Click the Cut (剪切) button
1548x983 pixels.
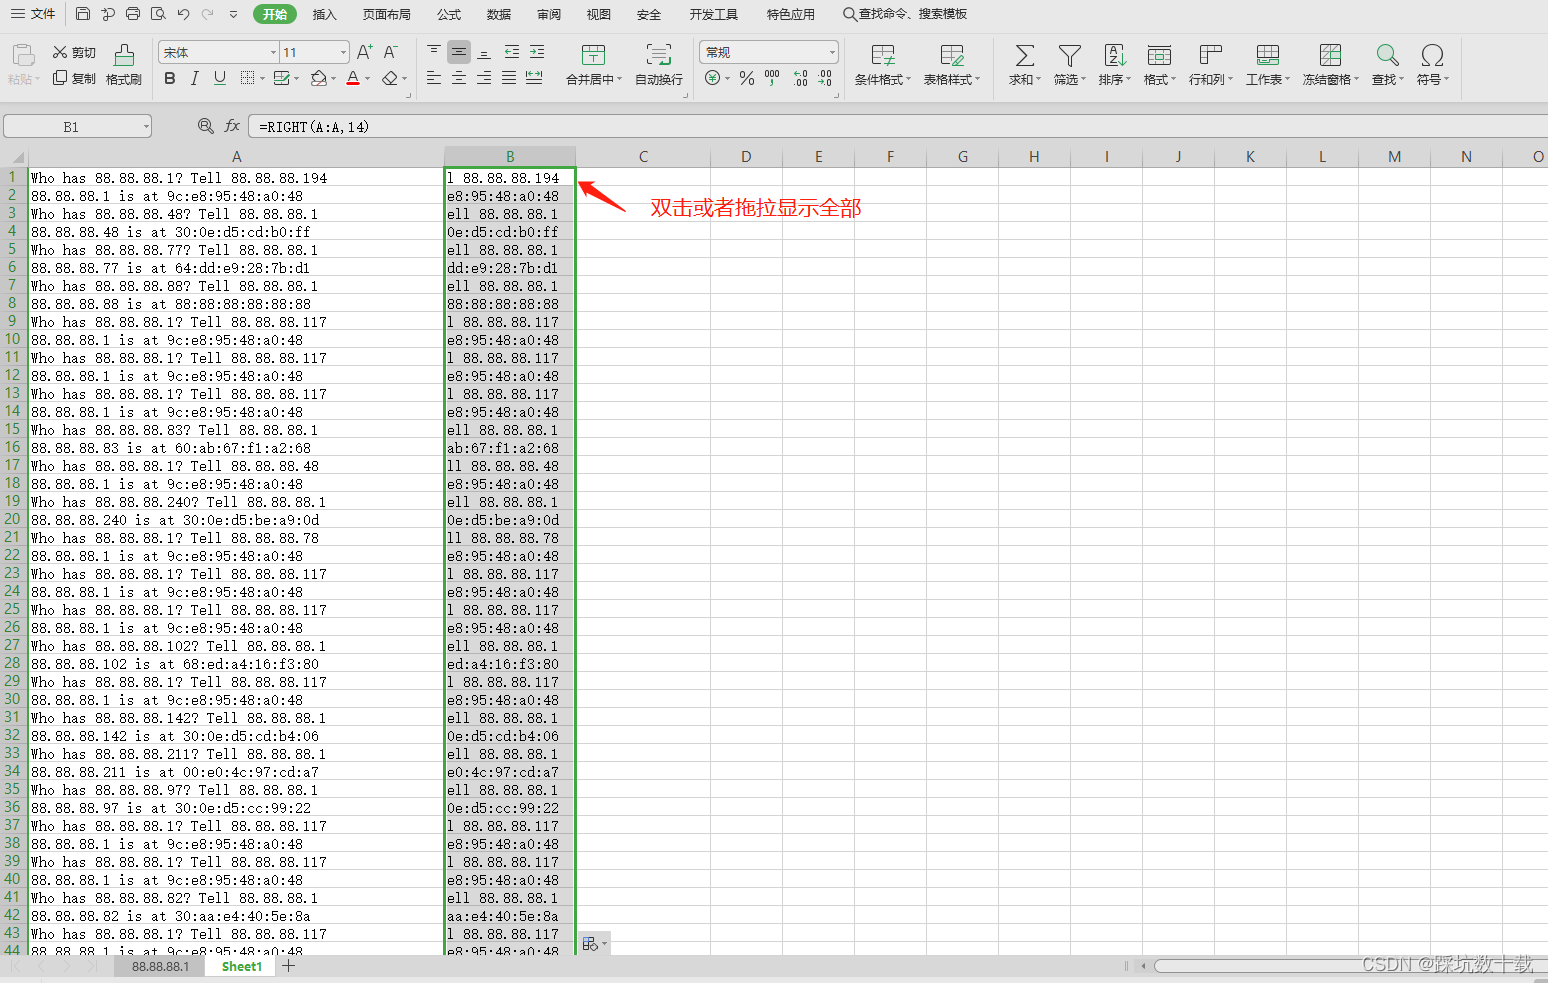[x=75, y=52]
